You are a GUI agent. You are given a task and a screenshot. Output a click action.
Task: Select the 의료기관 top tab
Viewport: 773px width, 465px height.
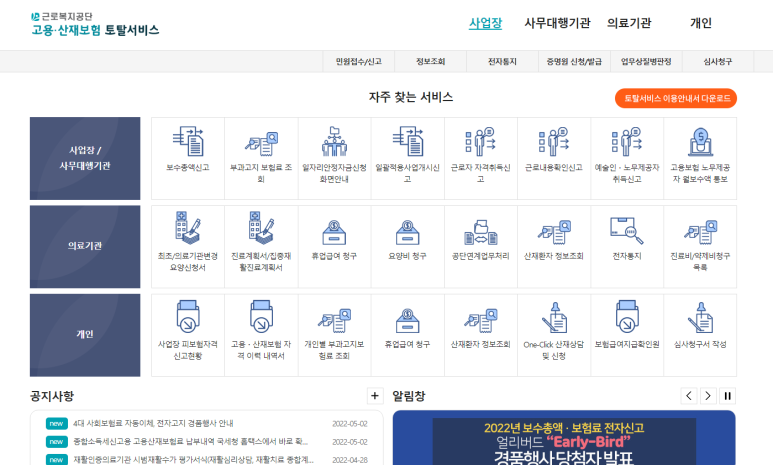click(629, 23)
